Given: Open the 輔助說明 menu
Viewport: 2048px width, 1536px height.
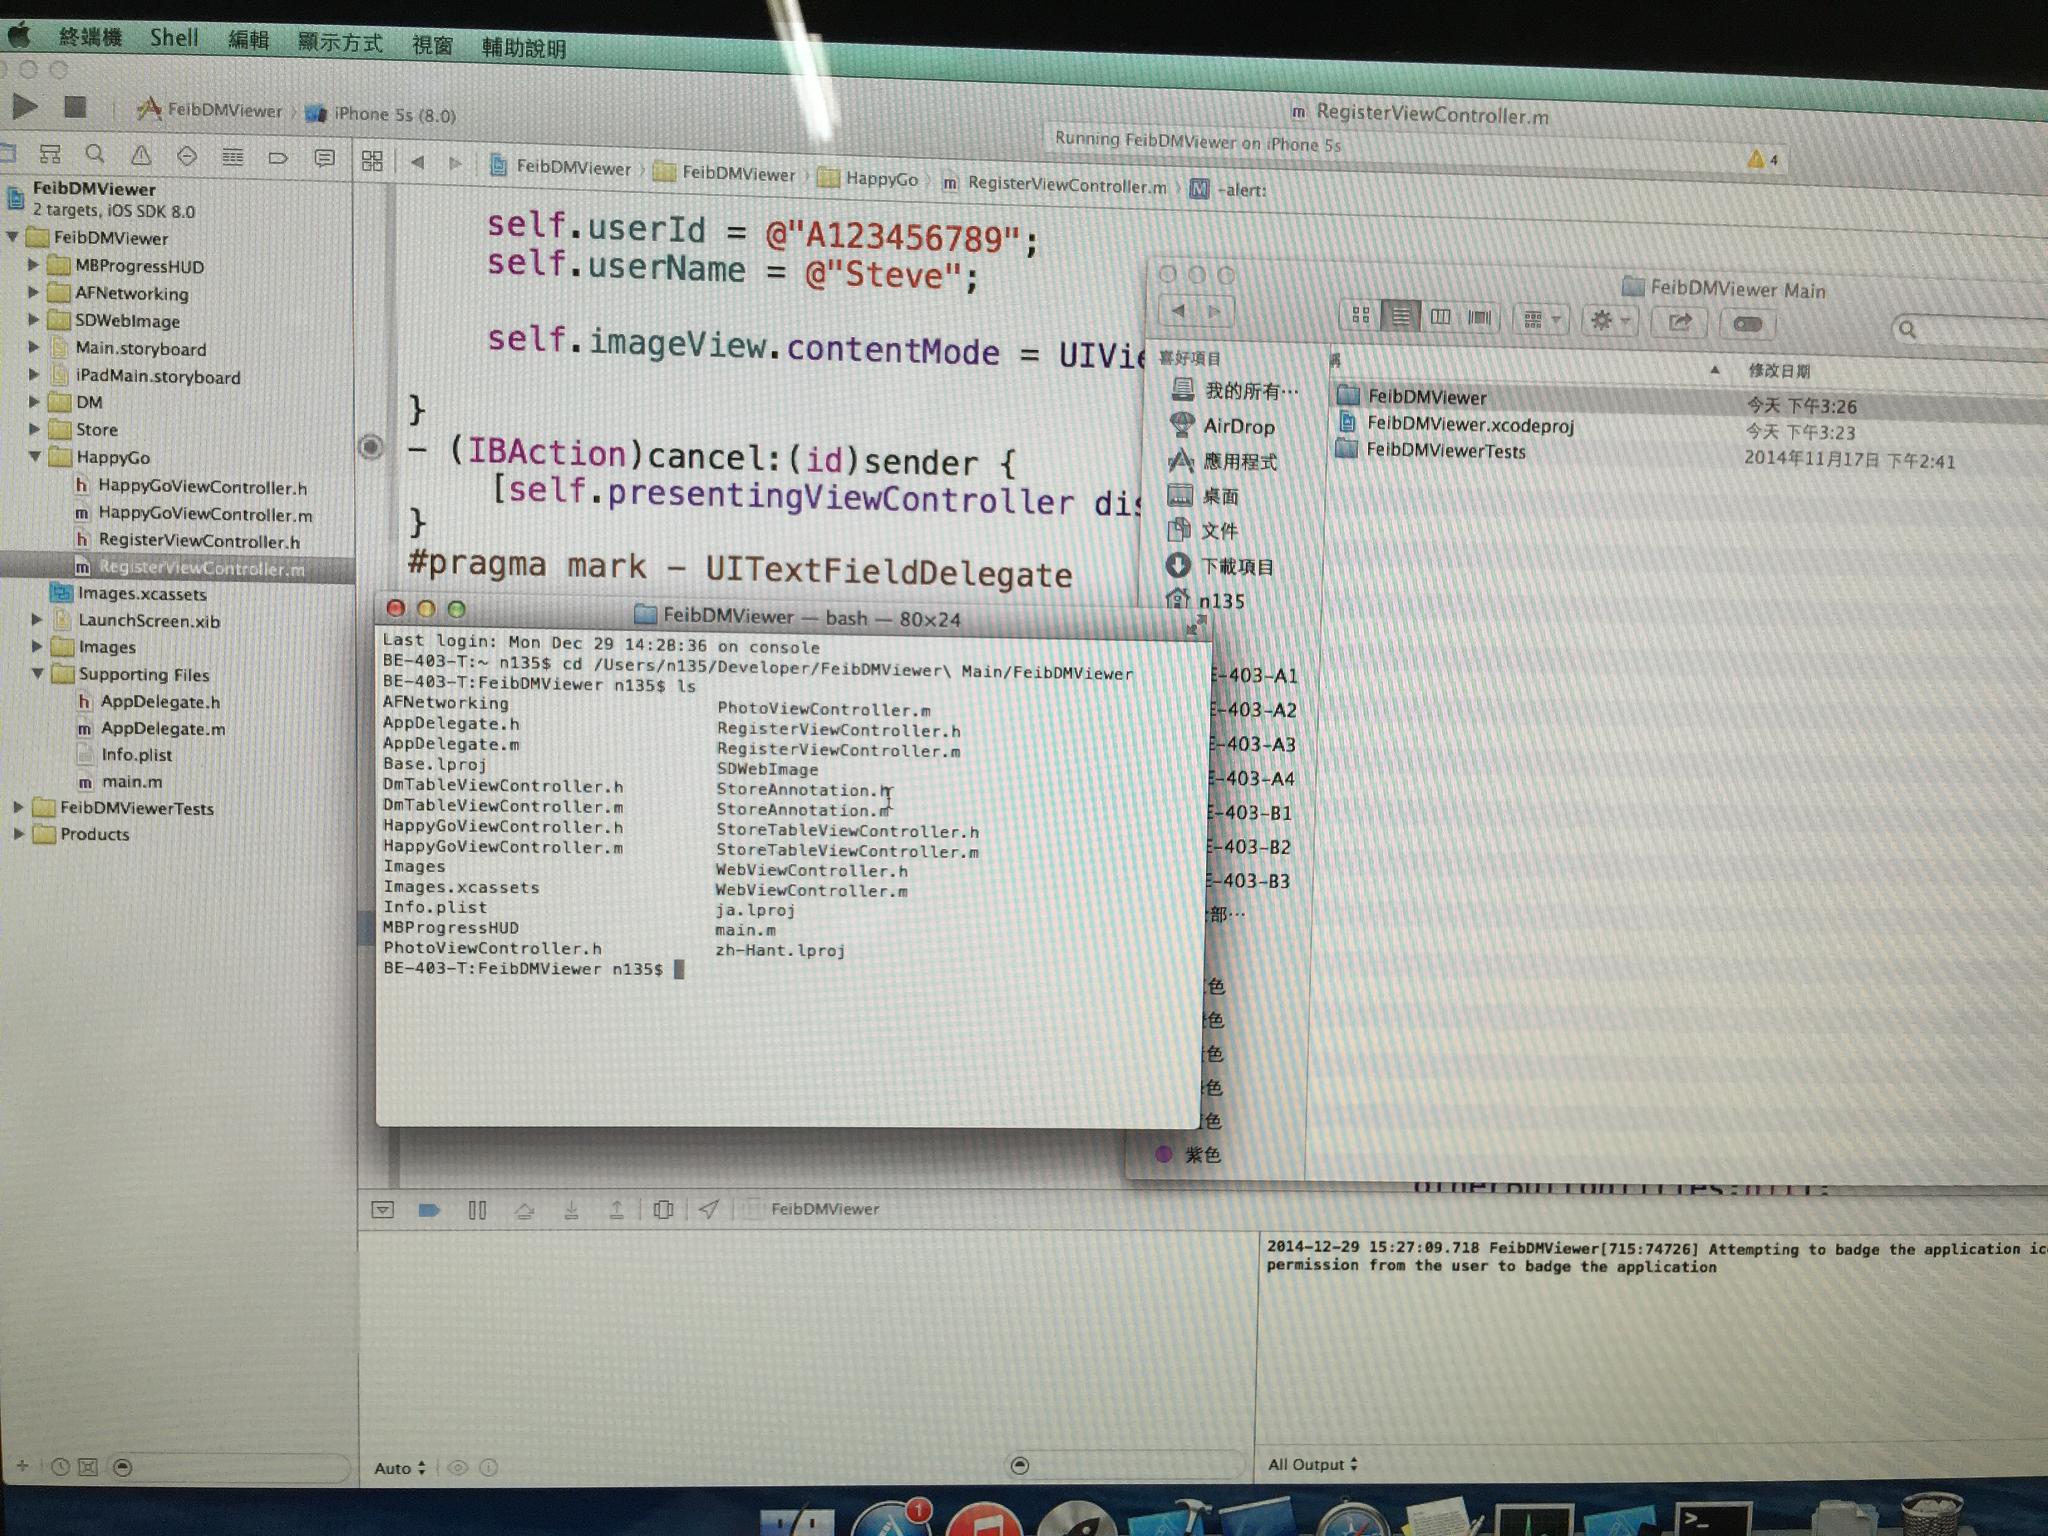Looking at the screenshot, I should pyautogui.click(x=524, y=47).
